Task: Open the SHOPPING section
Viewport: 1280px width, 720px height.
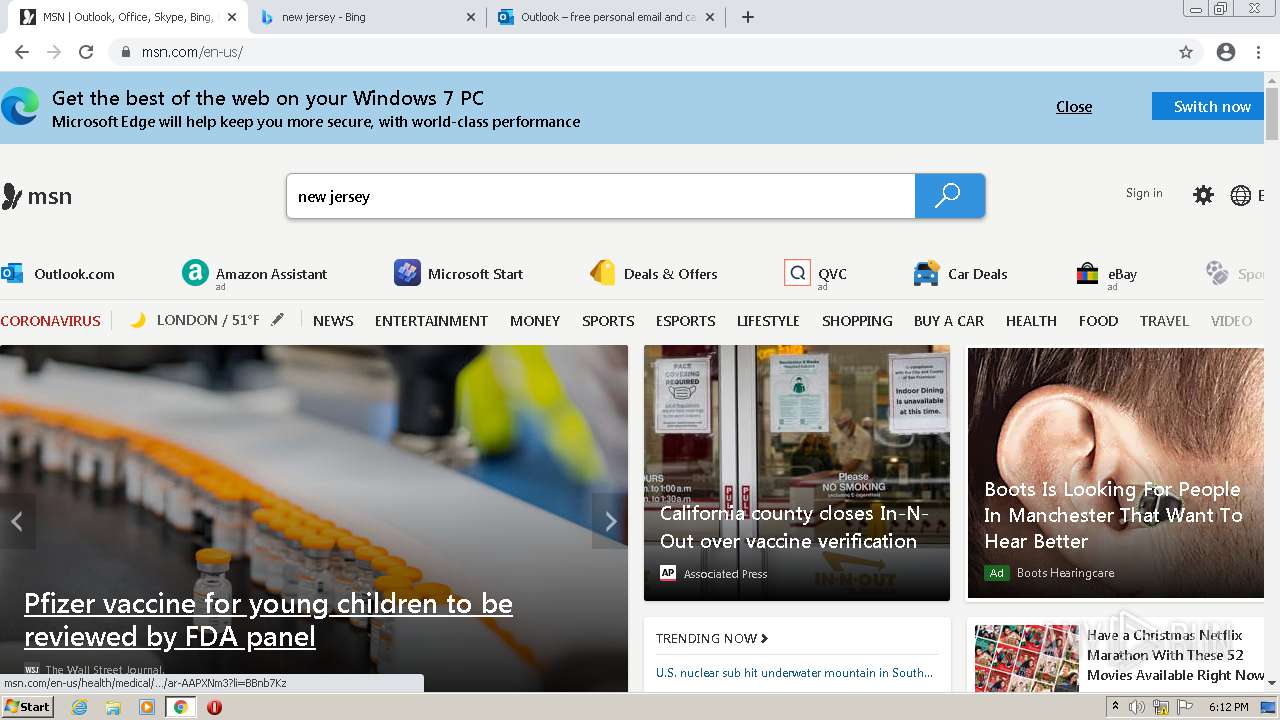Action: [x=857, y=321]
